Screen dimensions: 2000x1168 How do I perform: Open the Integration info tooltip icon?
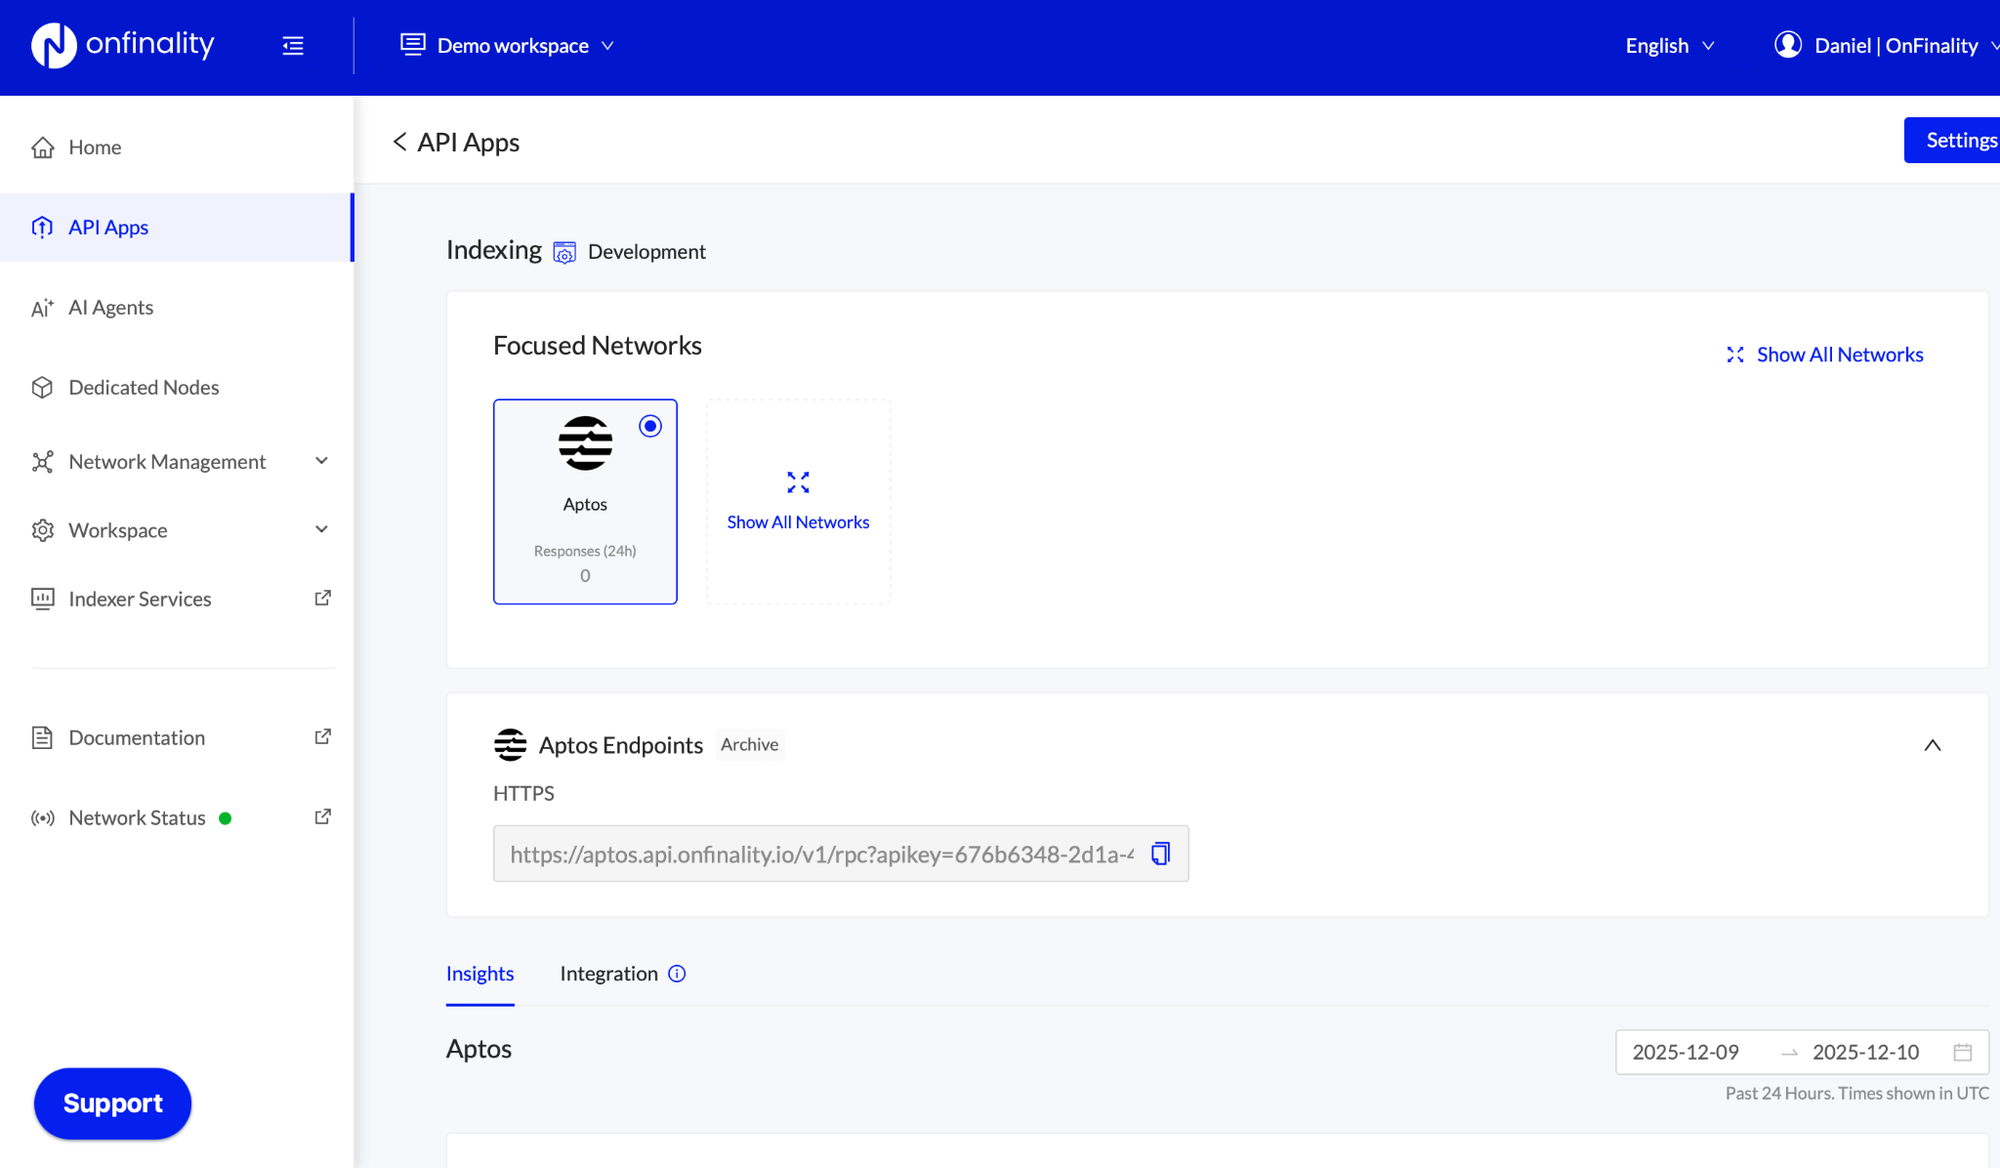[x=677, y=973]
